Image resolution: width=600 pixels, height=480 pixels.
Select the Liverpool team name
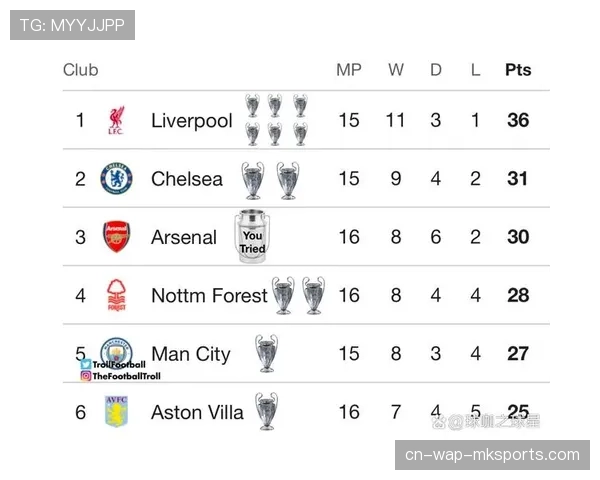[x=191, y=121]
